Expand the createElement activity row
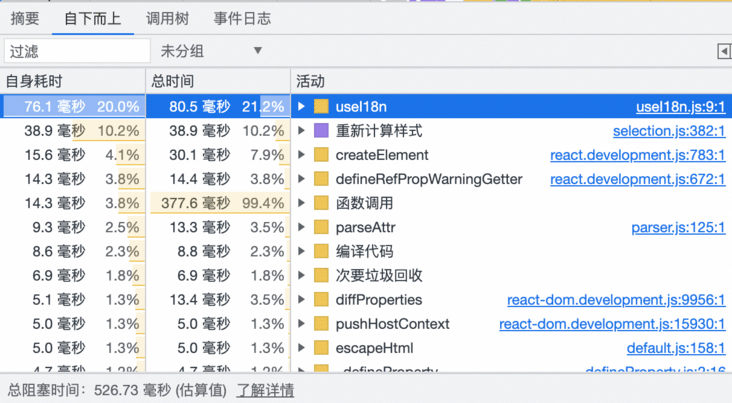The image size is (732, 403). [x=302, y=155]
